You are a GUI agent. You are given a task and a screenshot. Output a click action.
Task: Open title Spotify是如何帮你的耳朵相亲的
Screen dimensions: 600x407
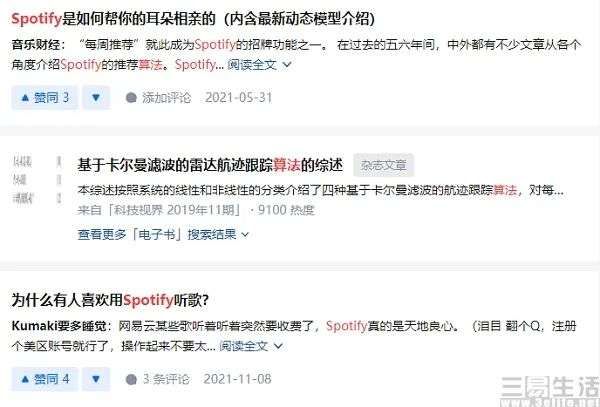point(193,19)
